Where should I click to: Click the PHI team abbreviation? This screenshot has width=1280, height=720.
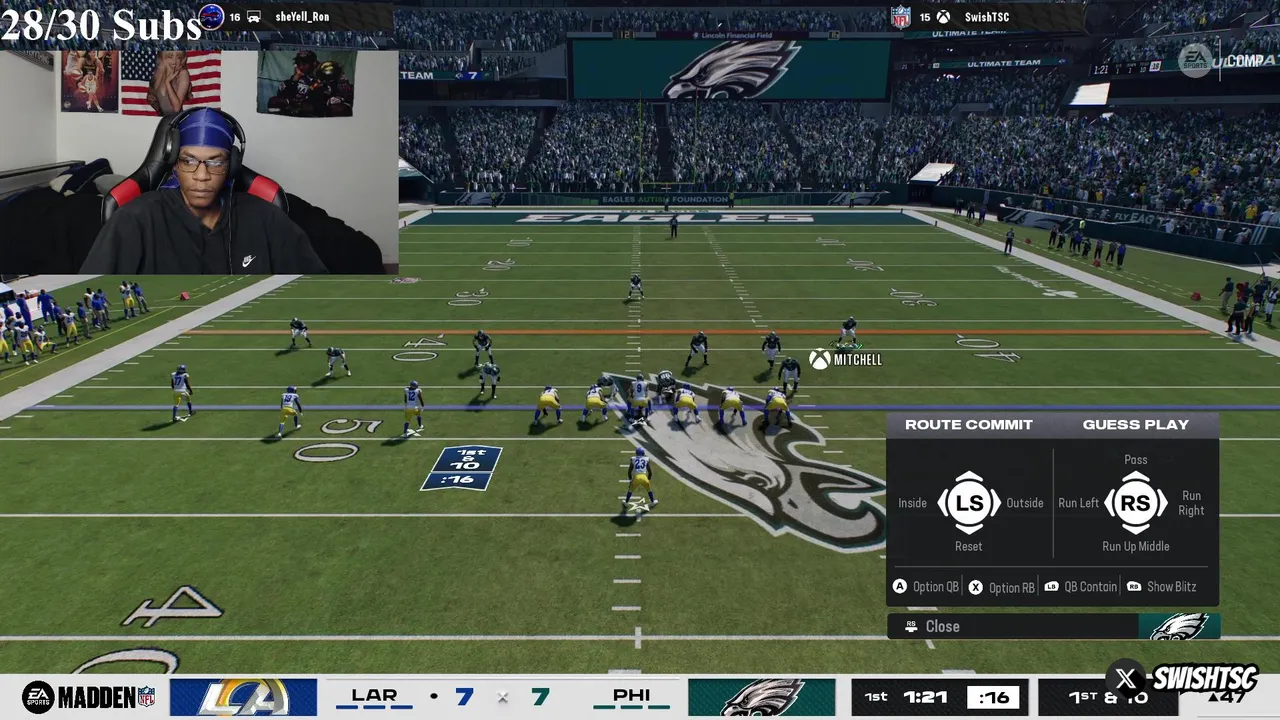(631, 695)
